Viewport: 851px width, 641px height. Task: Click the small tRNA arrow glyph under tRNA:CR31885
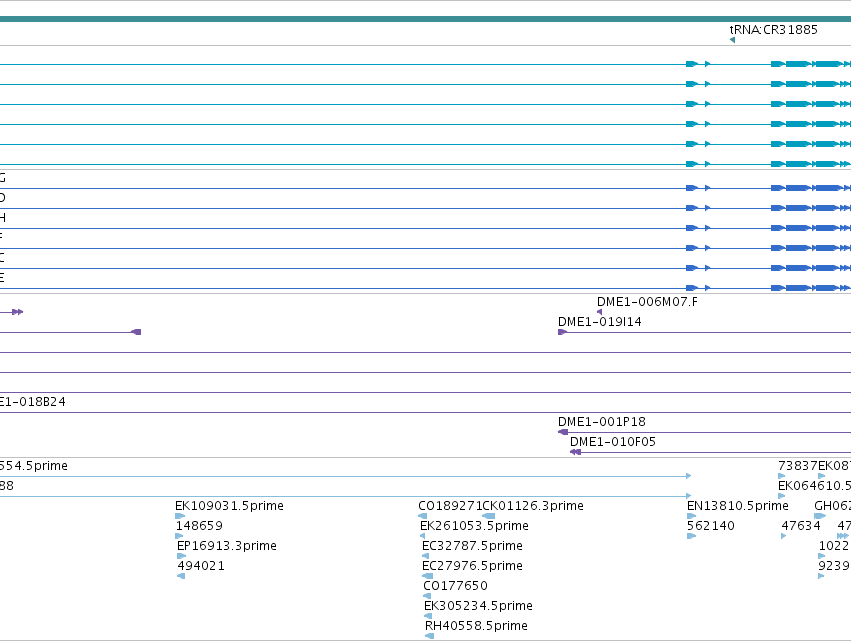[x=733, y=40]
